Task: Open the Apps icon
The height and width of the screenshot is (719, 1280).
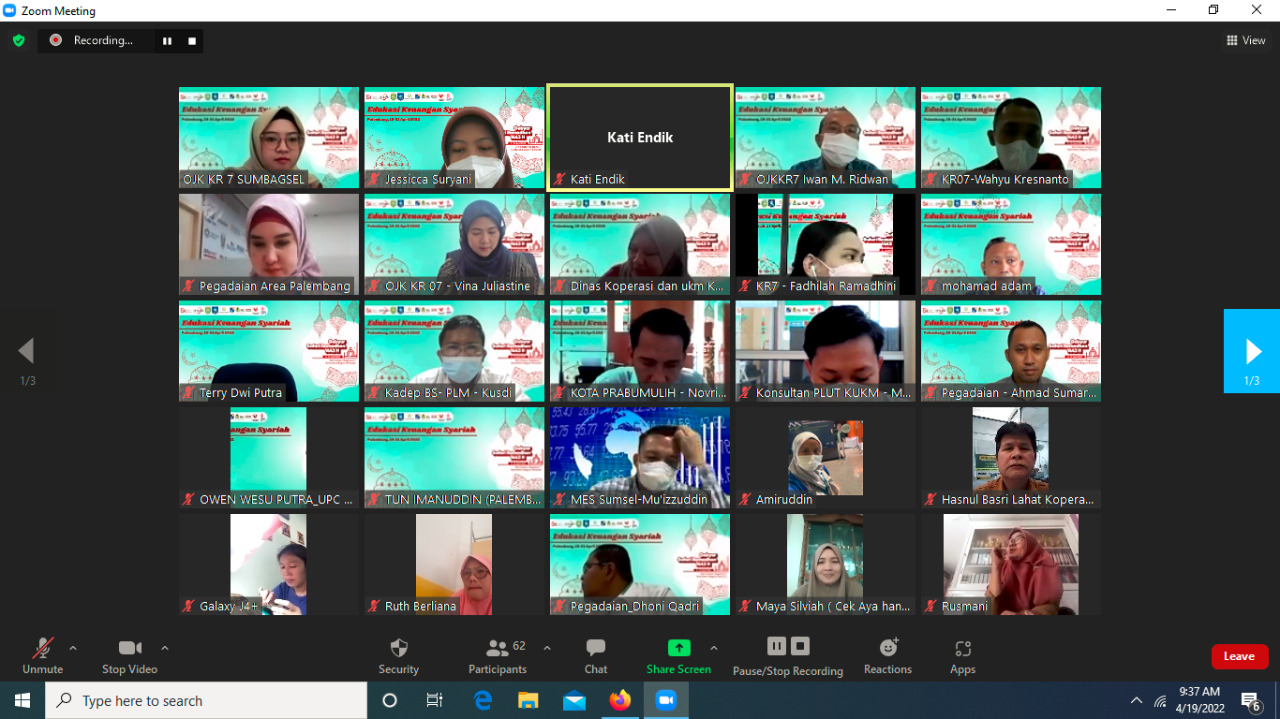Action: (962, 648)
